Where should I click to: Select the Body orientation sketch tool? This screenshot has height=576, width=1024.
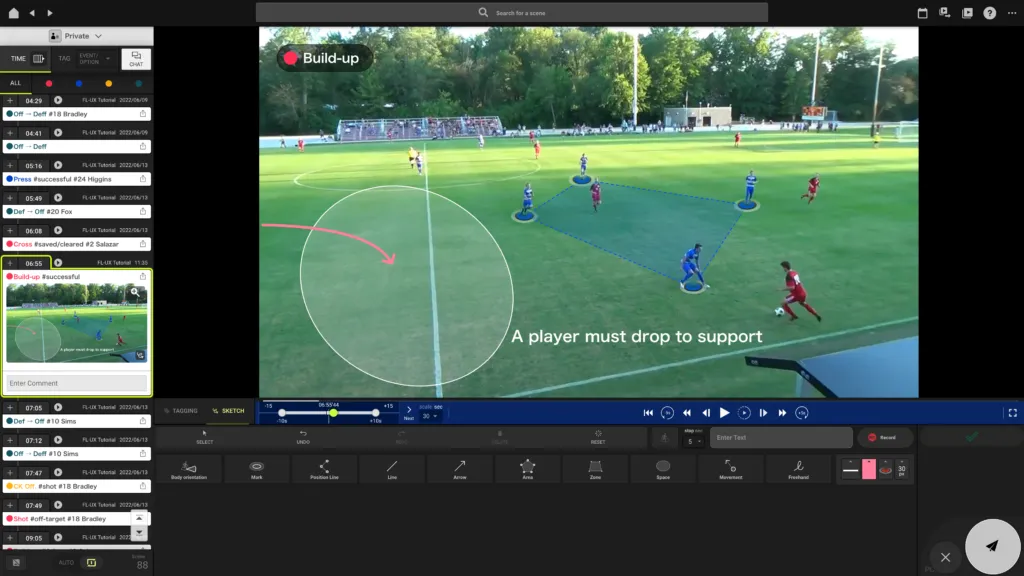(x=189, y=469)
